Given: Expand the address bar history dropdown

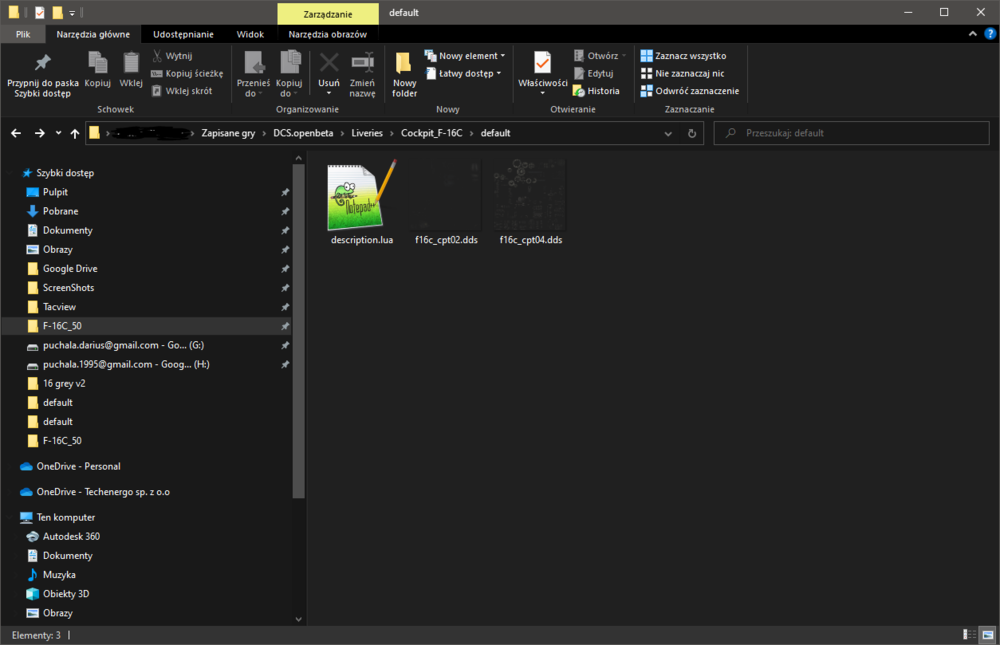Looking at the screenshot, I should (668, 133).
